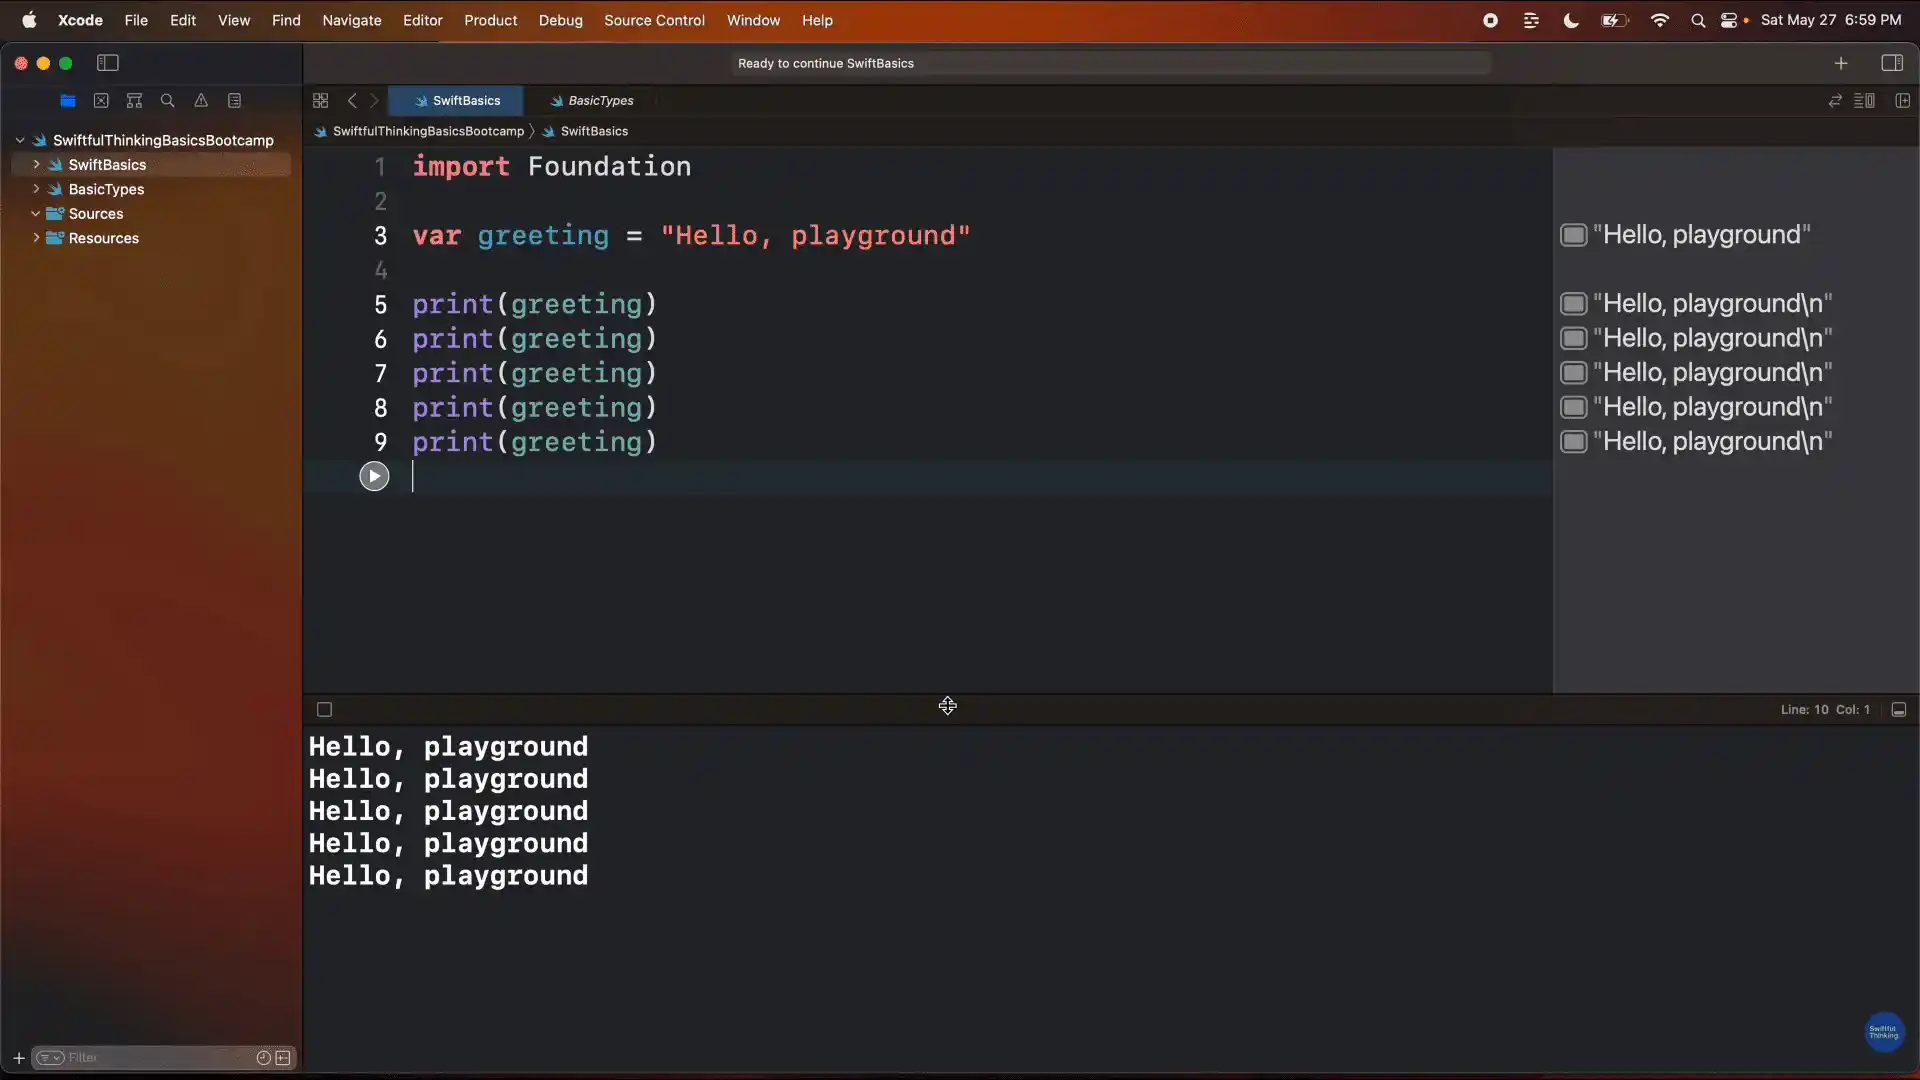Screen dimensions: 1920x1080
Task: Open the Find navigator magnifier icon
Action: (168, 101)
